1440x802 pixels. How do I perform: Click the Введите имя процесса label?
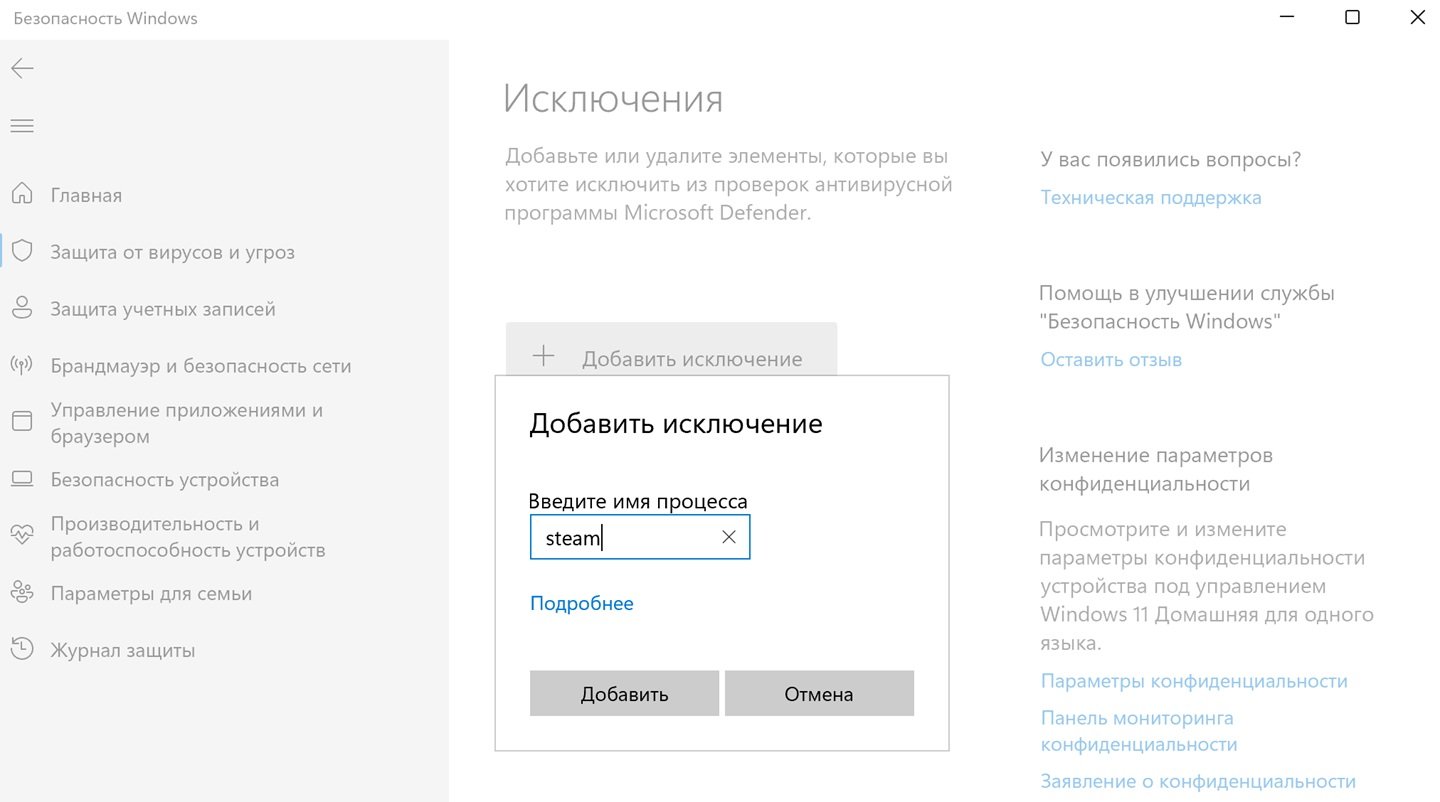pos(638,501)
